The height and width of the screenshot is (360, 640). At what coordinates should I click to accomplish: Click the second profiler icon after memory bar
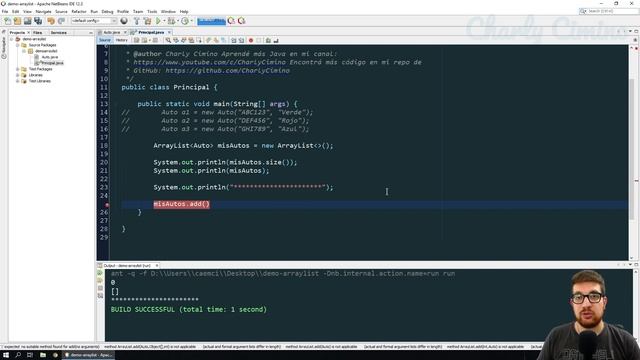tap(242, 21)
